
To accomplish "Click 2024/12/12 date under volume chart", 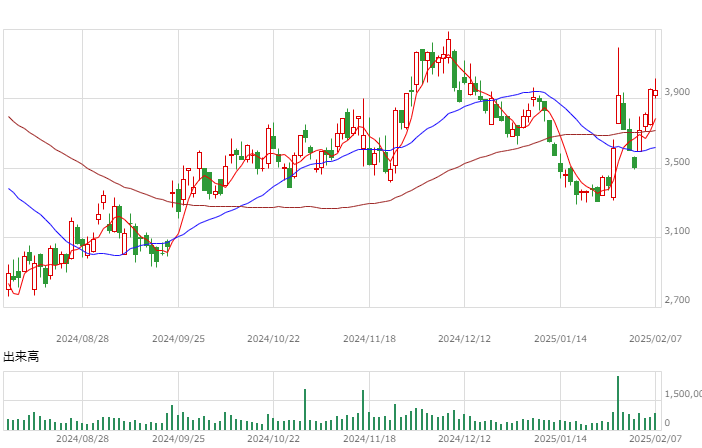I will pyautogui.click(x=464, y=439).
